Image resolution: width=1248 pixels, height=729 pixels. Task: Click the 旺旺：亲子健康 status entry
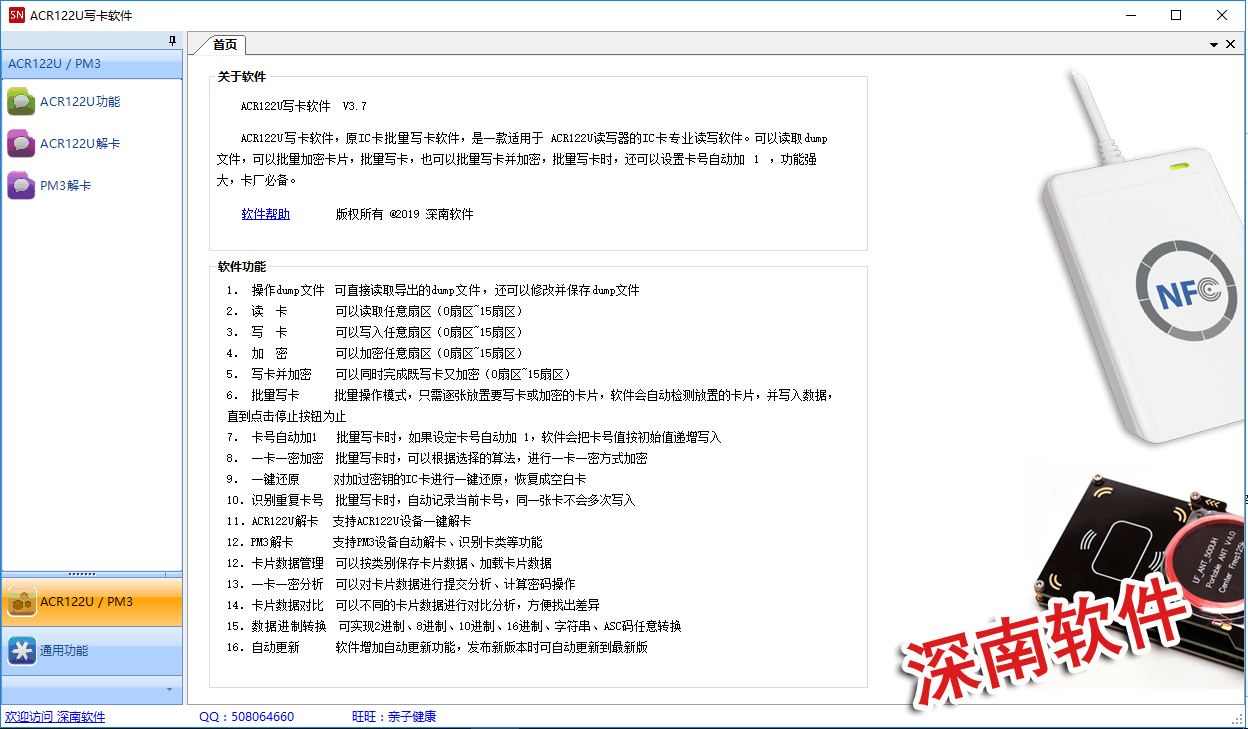(394, 717)
